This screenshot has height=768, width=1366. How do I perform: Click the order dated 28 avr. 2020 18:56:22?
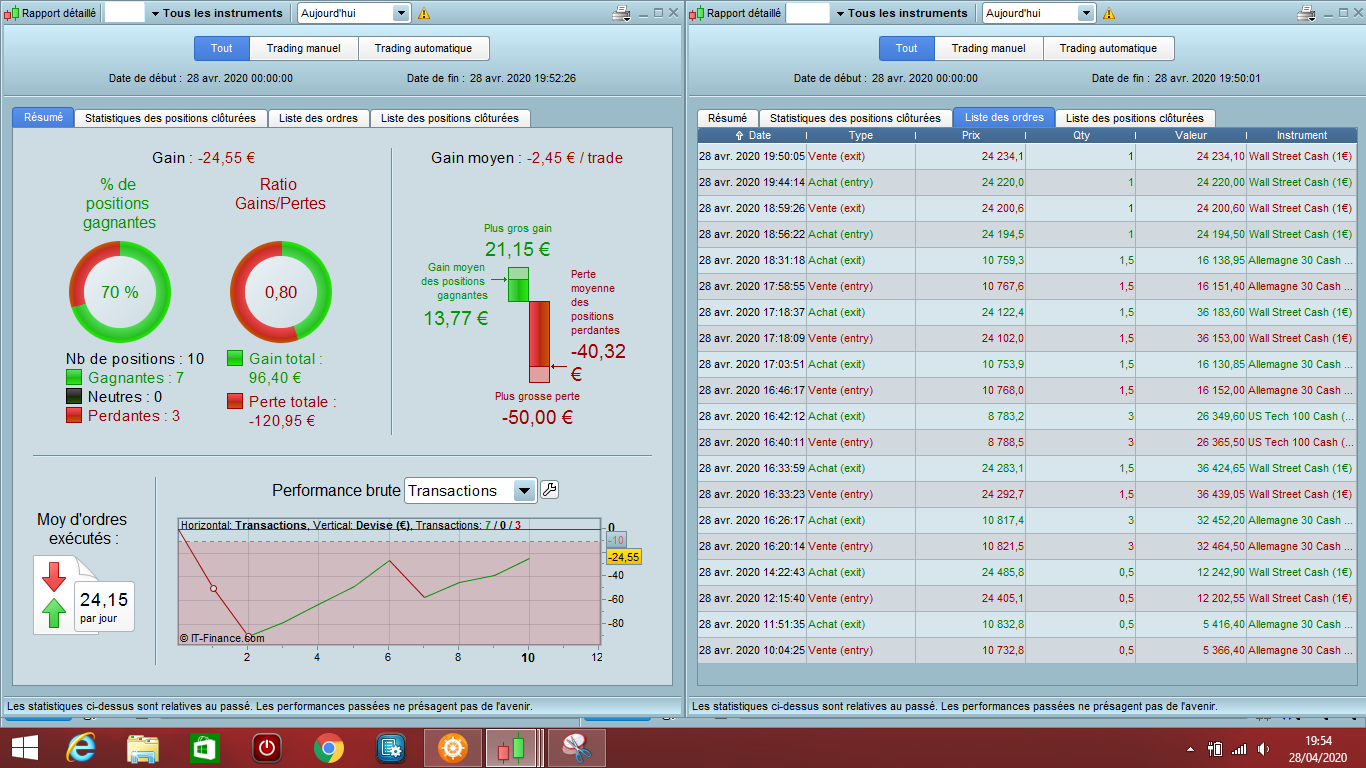pos(1027,234)
